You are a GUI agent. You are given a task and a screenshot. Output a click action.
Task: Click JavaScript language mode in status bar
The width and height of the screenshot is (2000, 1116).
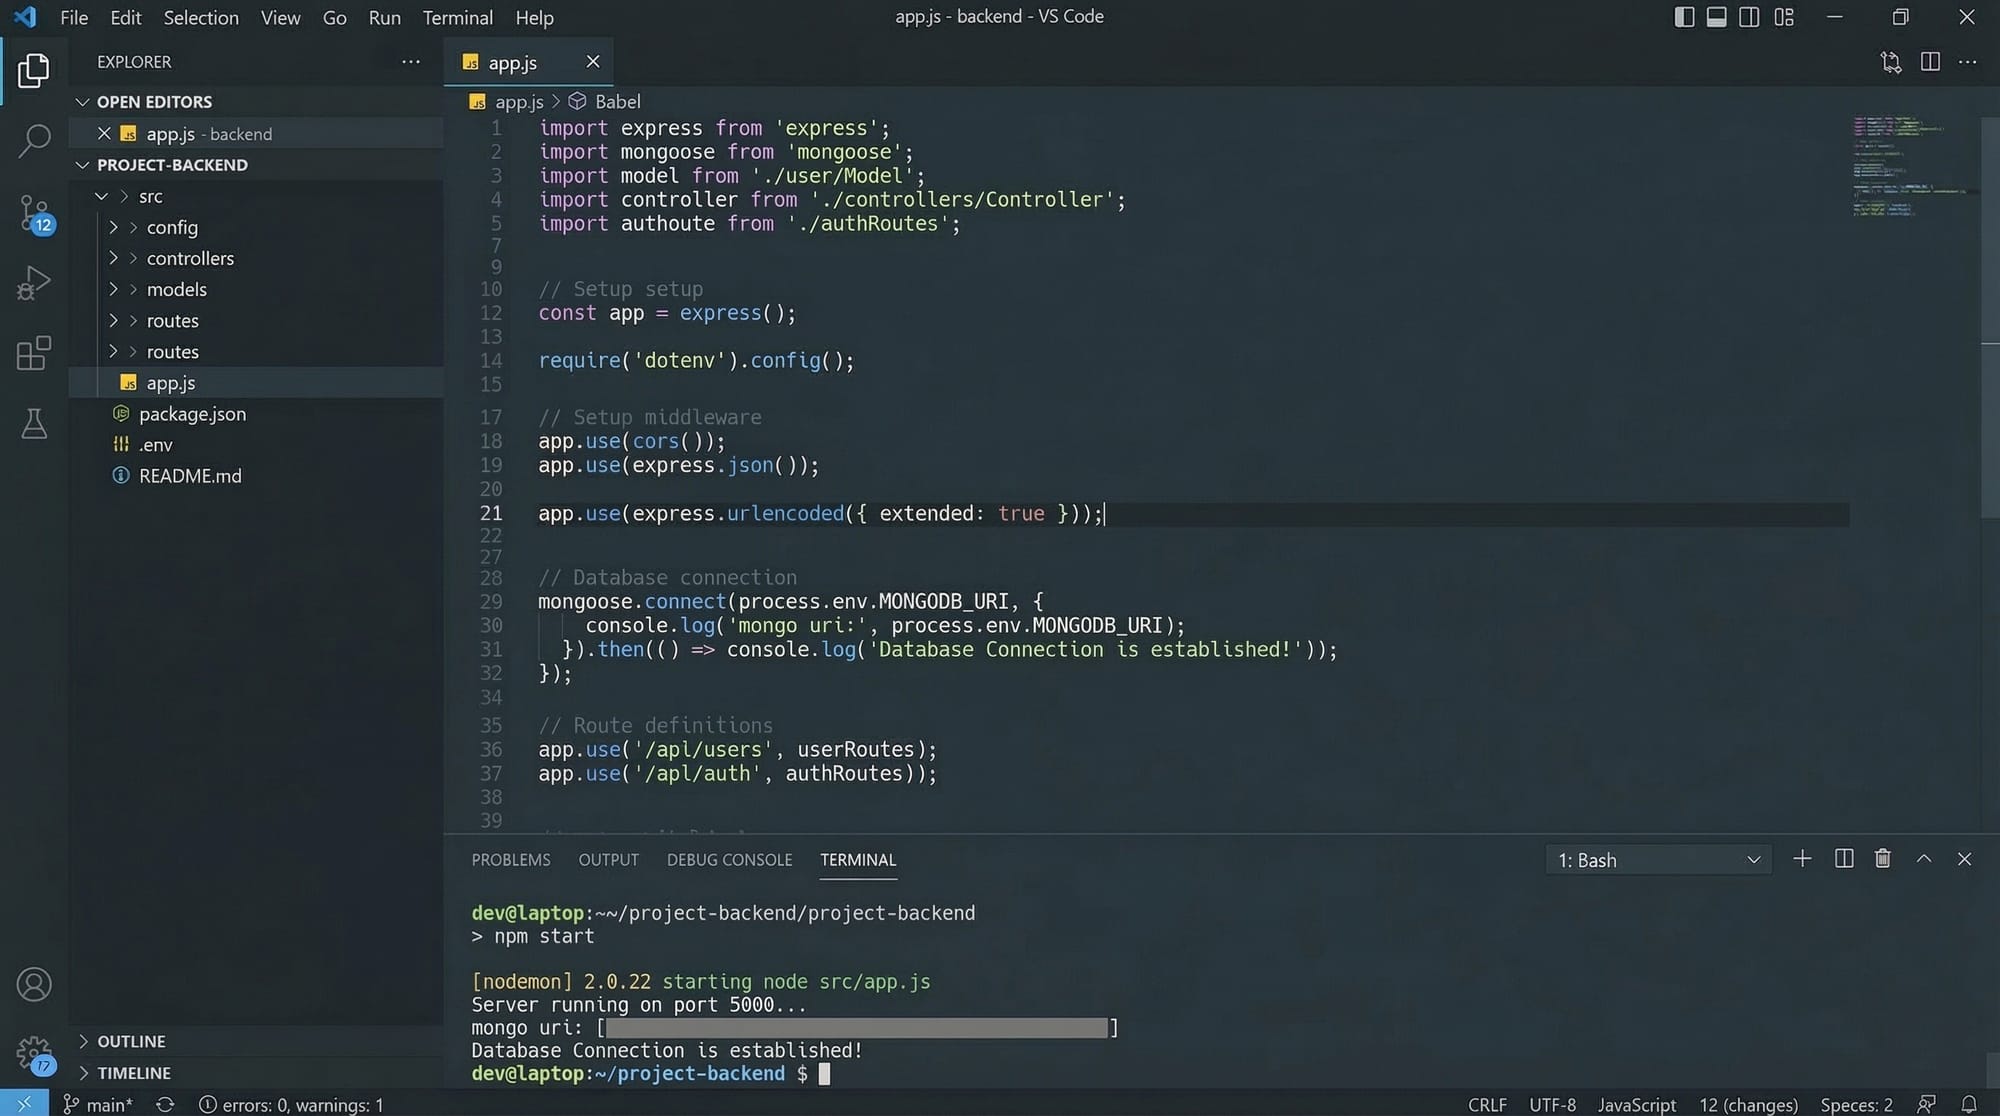point(1636,1104)
